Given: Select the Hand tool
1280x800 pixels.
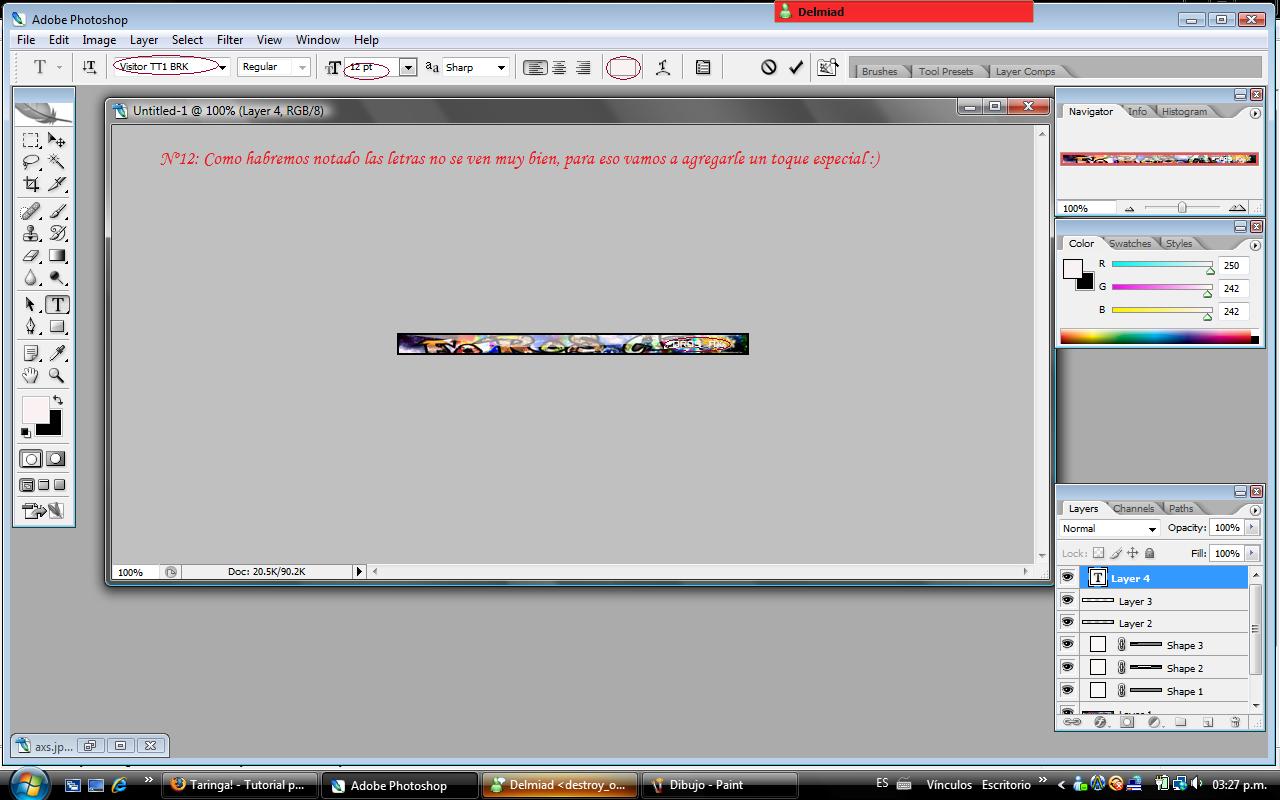Looking at the screenshot, I should click(31, 375).
